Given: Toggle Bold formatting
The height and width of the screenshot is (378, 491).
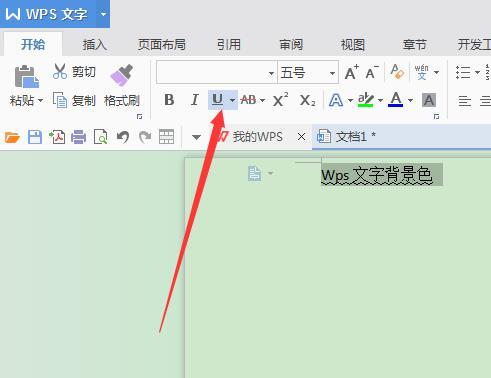Looking at the screenshot, I should [x=169, y=100].
